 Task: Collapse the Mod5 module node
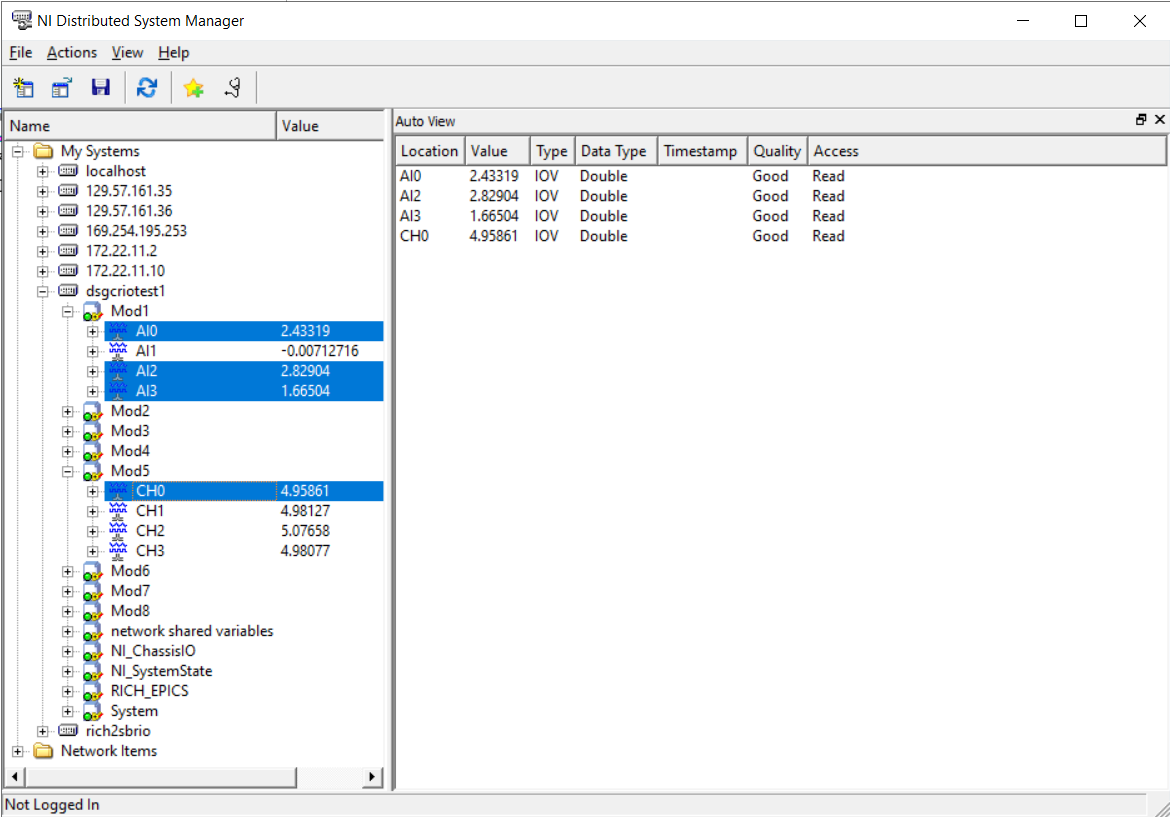pyautogui.click(x=67, y=472)
